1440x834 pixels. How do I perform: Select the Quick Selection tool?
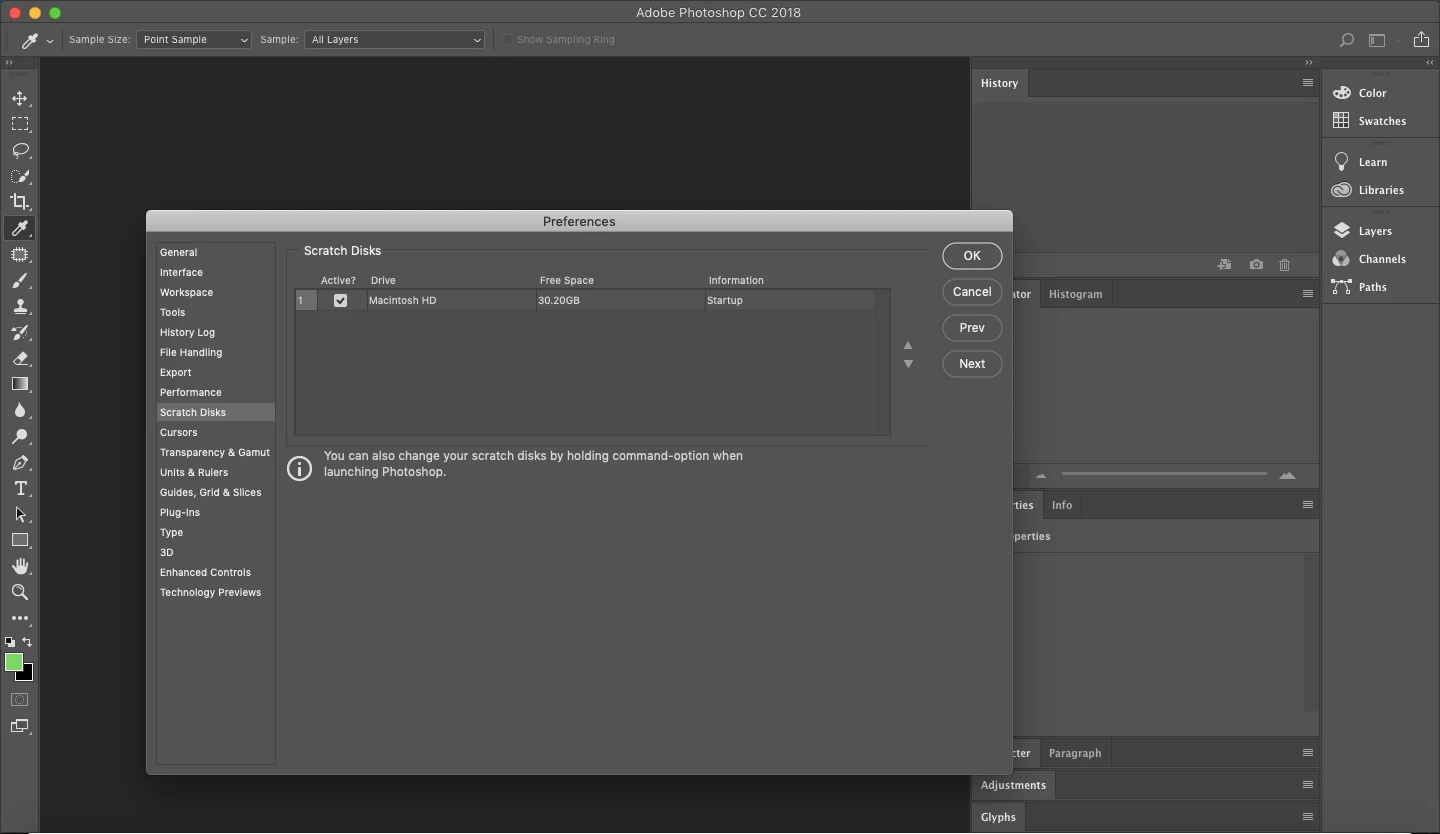coord(20,176)
